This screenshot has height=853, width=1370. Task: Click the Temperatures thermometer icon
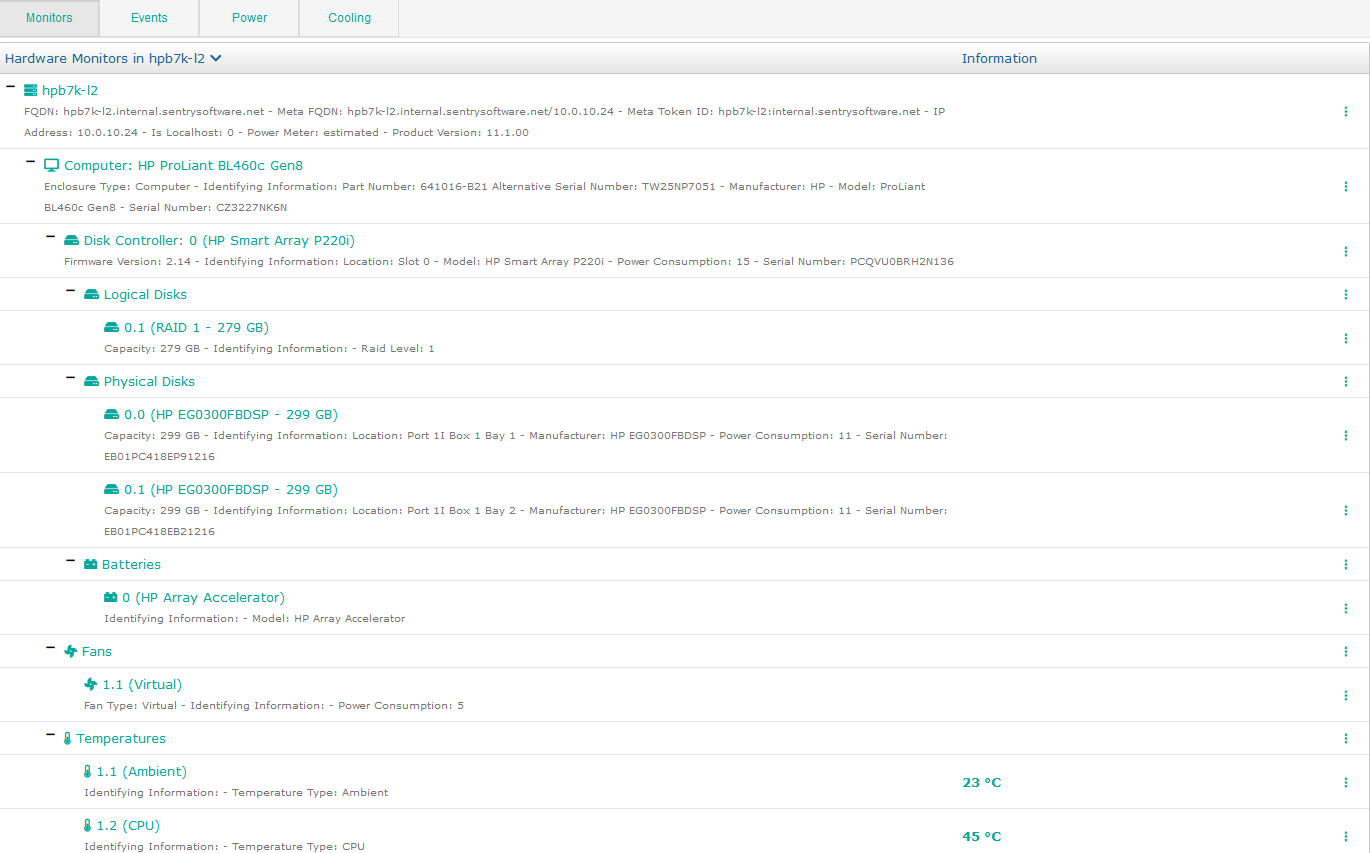[x=67, y=738]
